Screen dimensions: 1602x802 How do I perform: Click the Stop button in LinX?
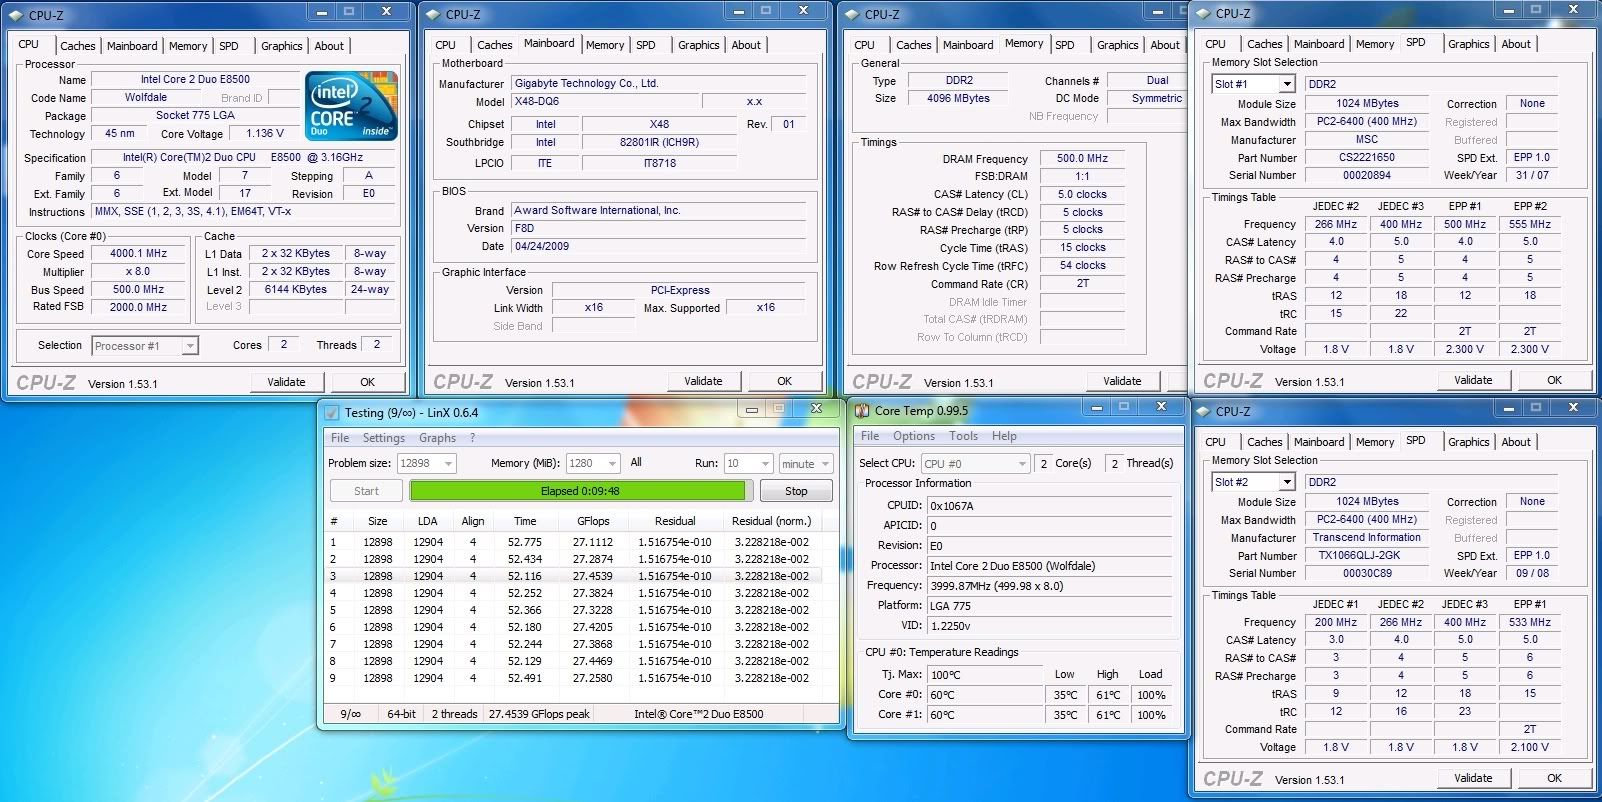pos(796,491)
